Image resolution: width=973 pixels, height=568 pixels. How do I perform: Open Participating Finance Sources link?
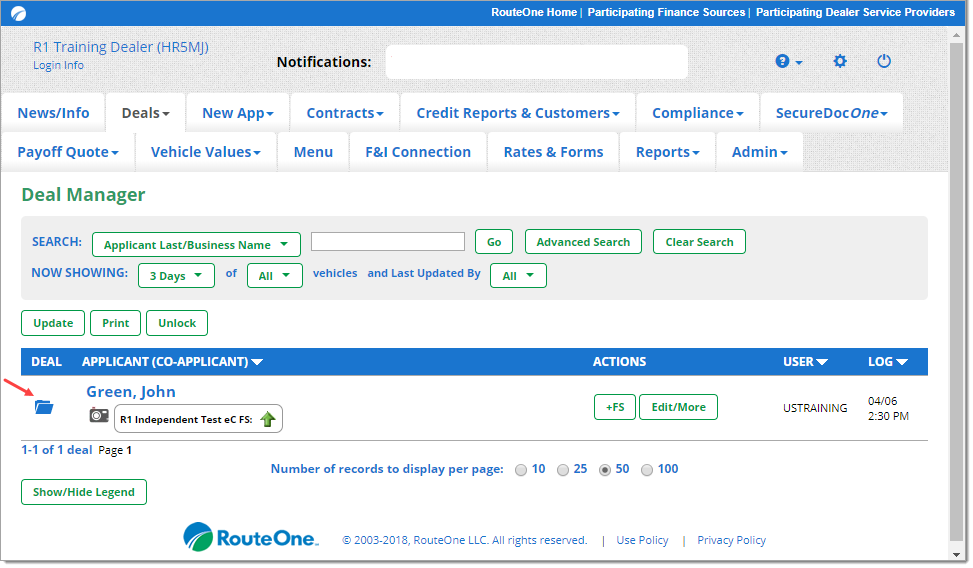pyautogui.click(x=666, y=12)
